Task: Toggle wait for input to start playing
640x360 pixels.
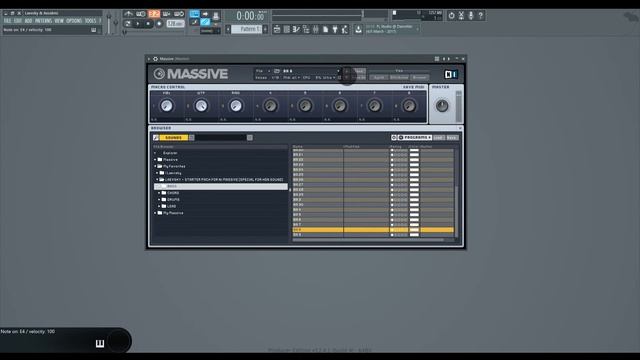Action: [x=141, y=14]
